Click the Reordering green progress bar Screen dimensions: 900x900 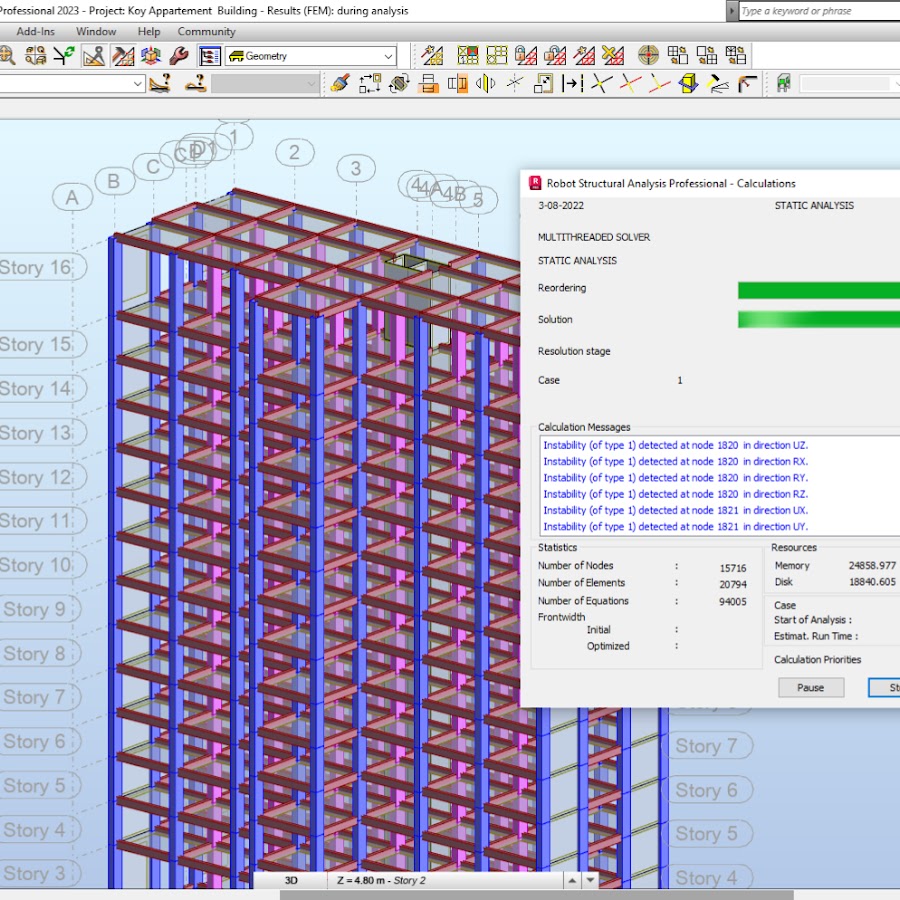pos(818,290)
